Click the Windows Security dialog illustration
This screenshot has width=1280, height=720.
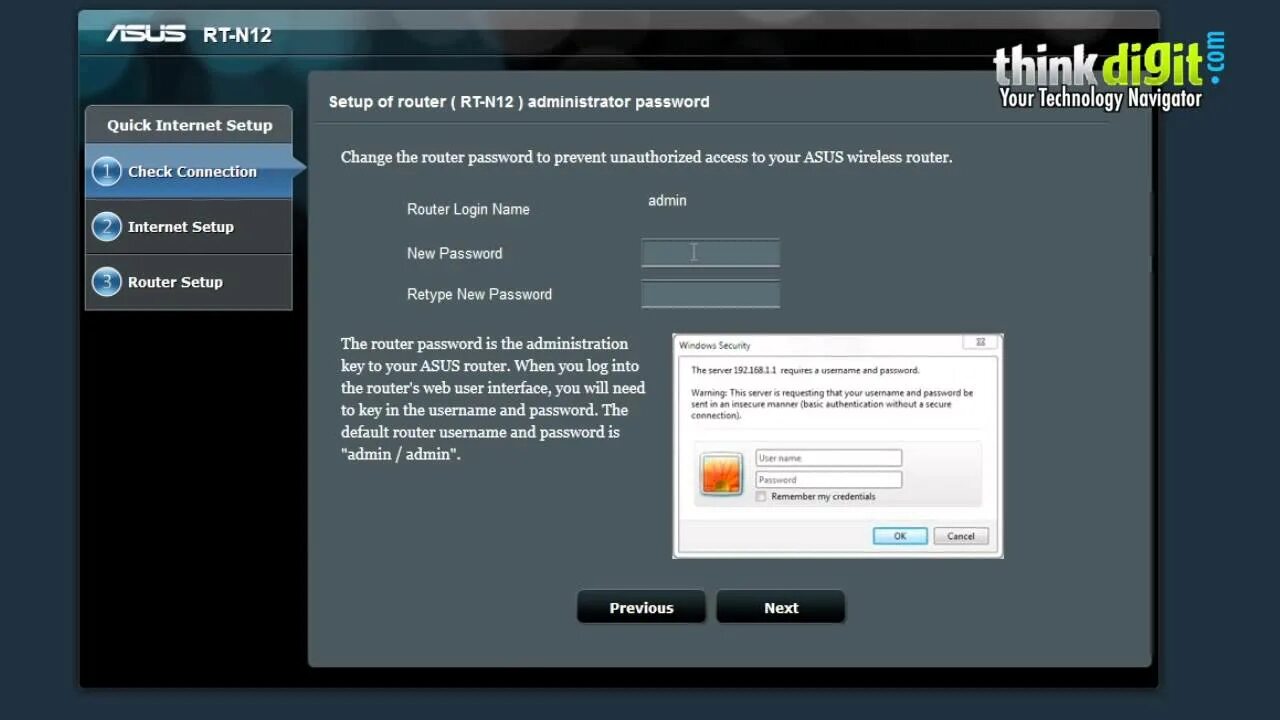[838, 446]
